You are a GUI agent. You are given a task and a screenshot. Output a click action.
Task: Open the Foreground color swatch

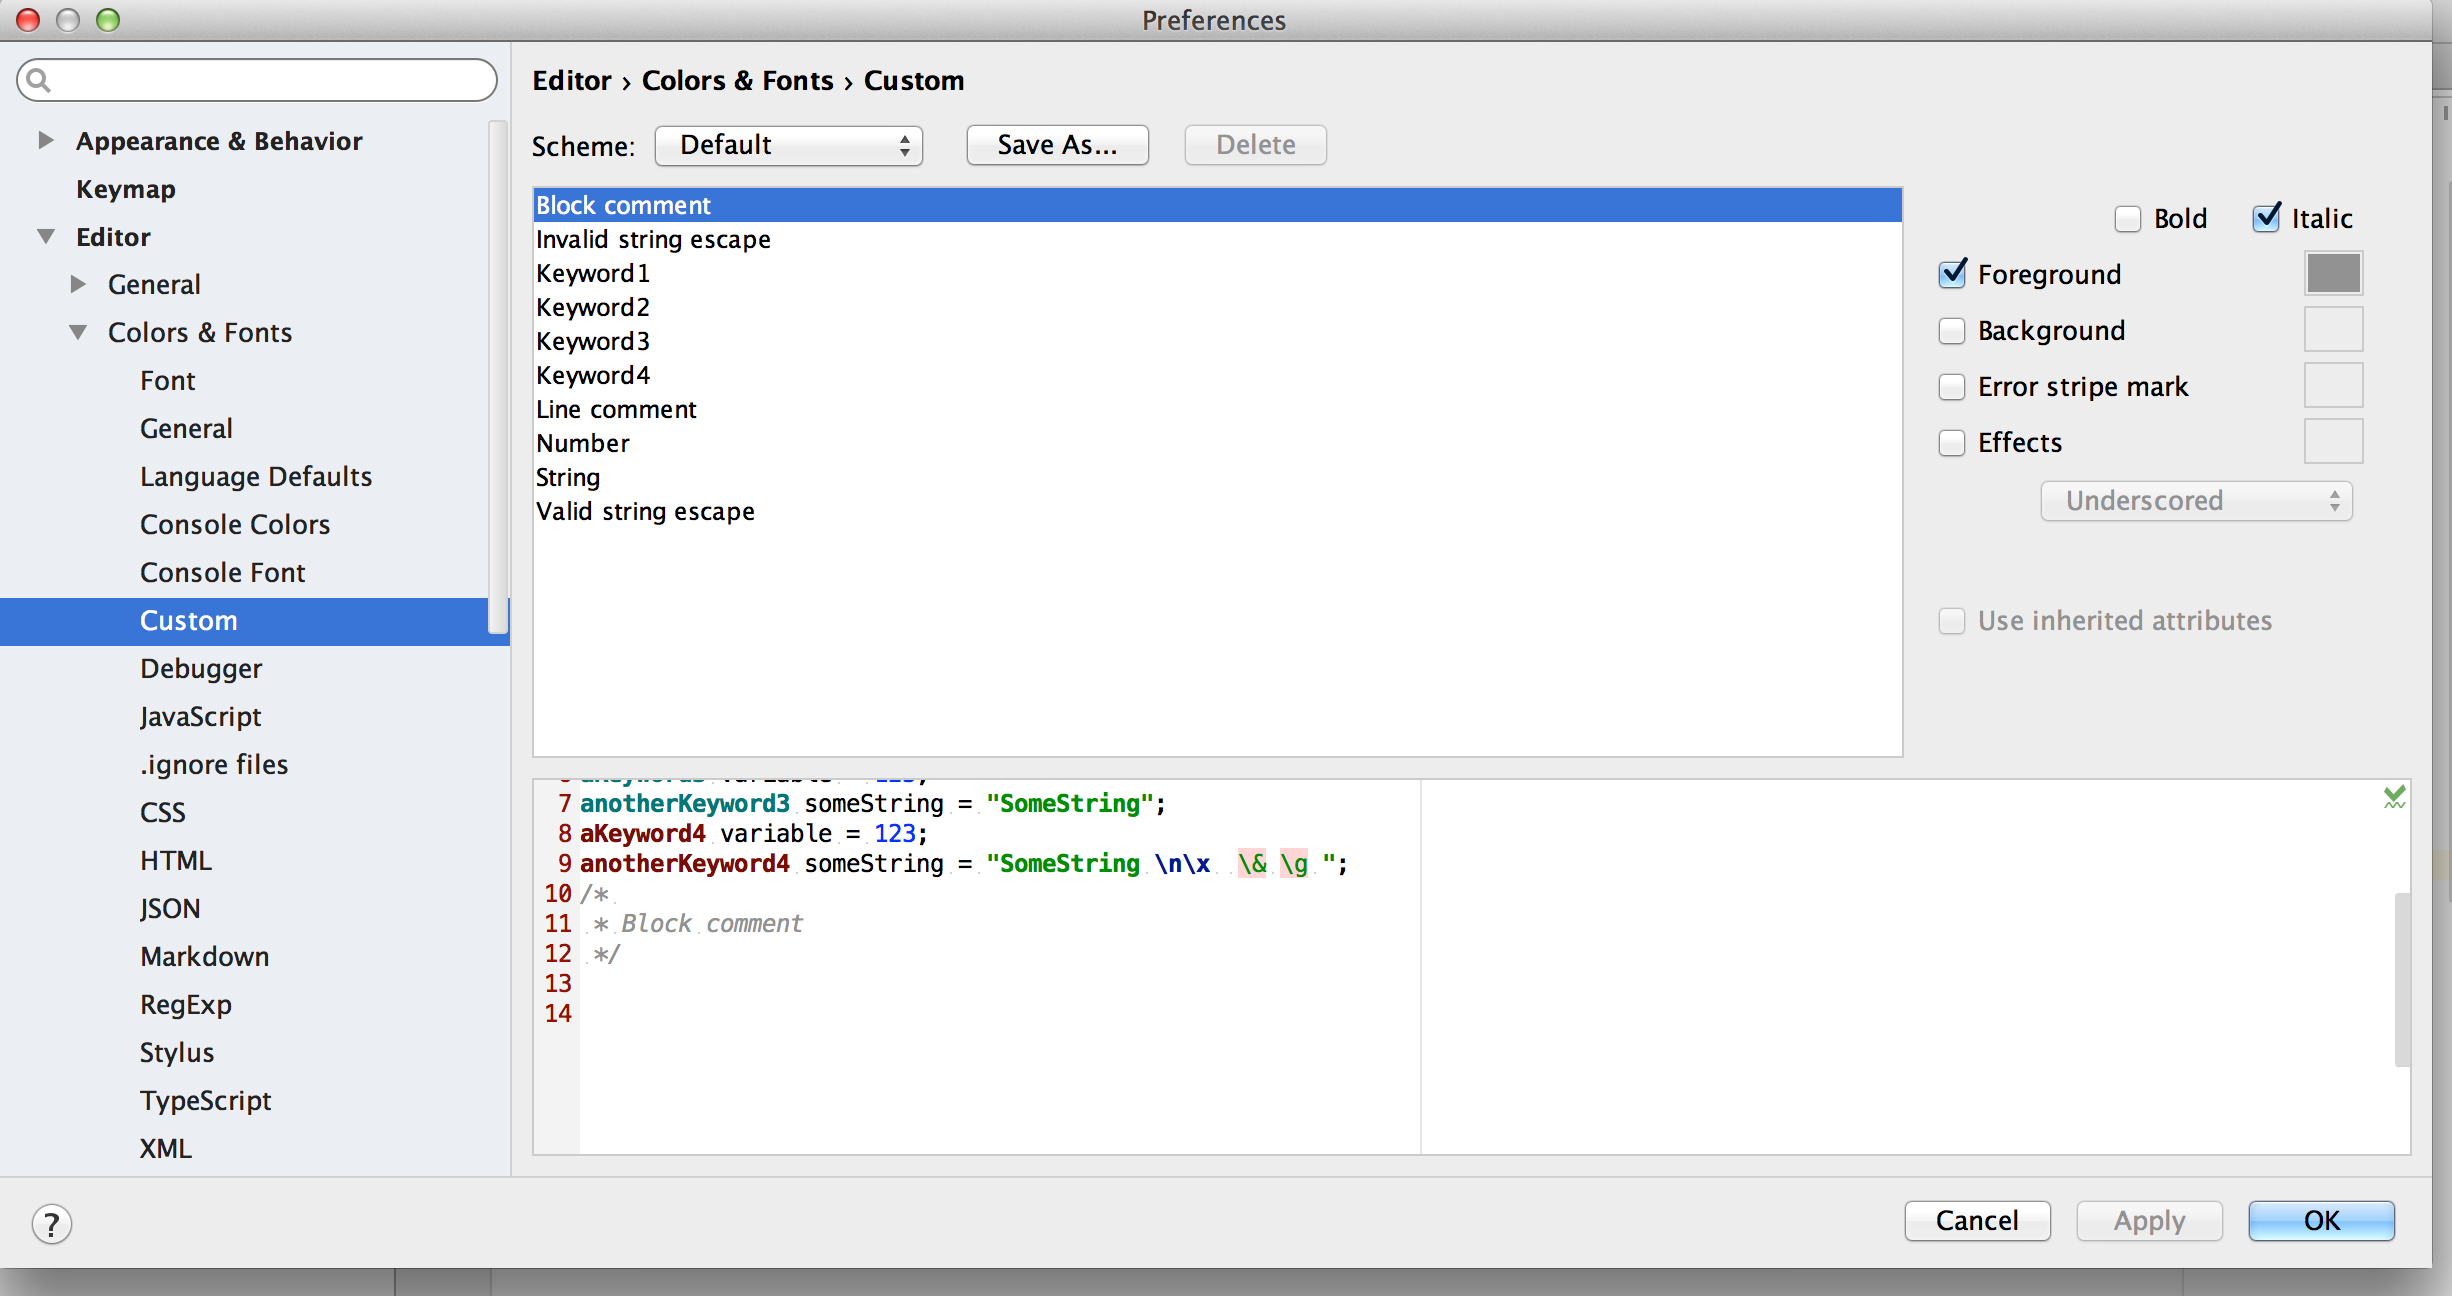pyautogui.click(x=2334, y=274)
